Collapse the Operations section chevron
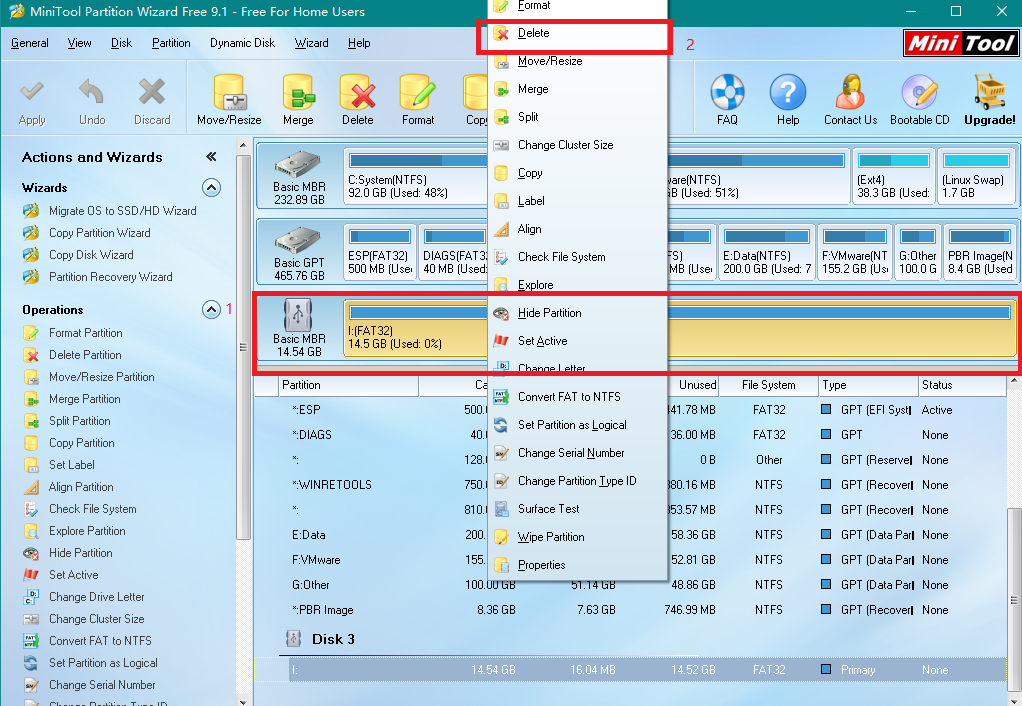The image size is (1022, 706). [211, 309]
